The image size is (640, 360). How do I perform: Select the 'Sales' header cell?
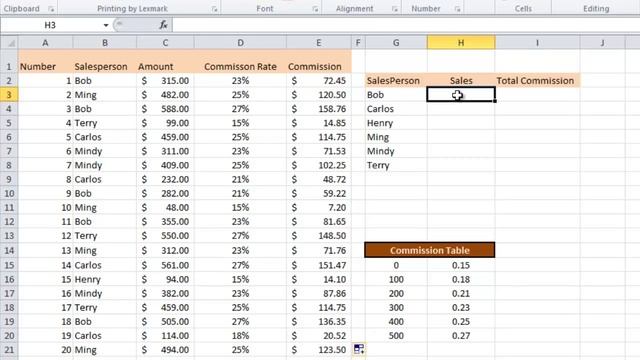coord(461,80)
